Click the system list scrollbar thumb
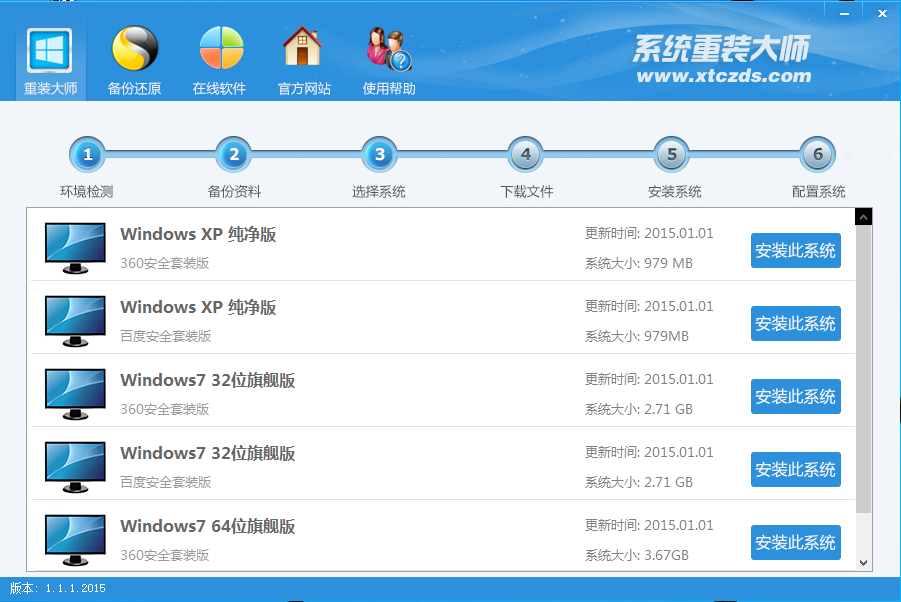 click(864, 369)
